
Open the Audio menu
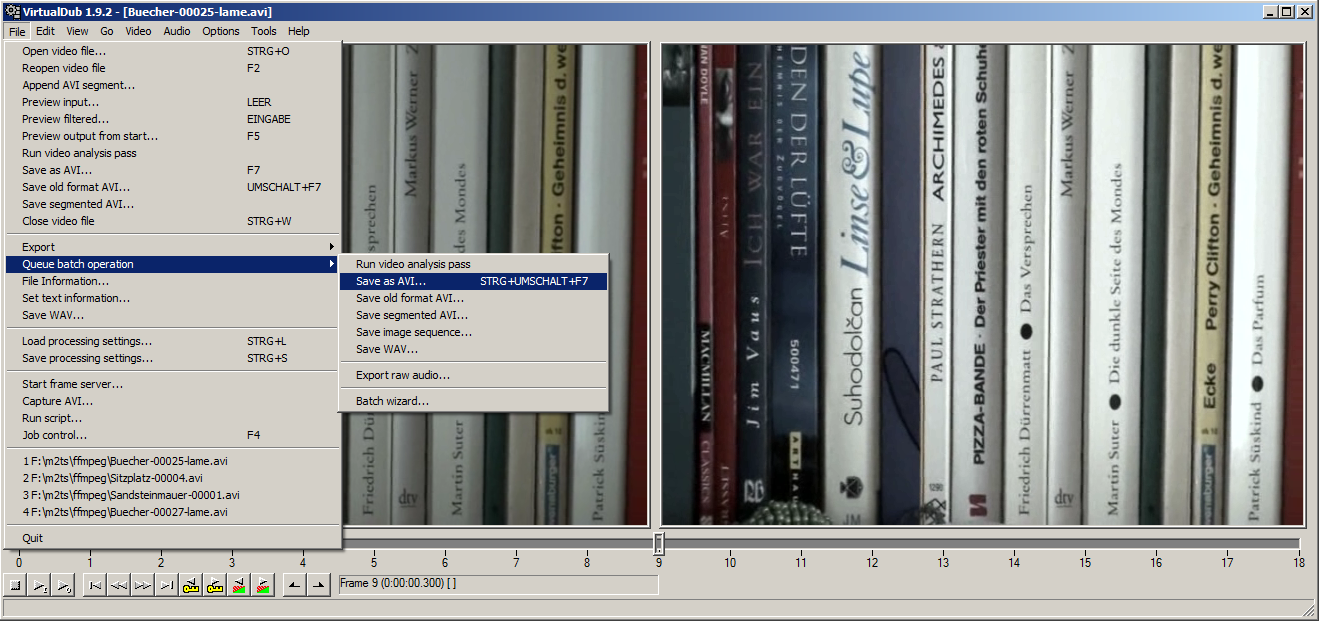[x=177, y=31]
